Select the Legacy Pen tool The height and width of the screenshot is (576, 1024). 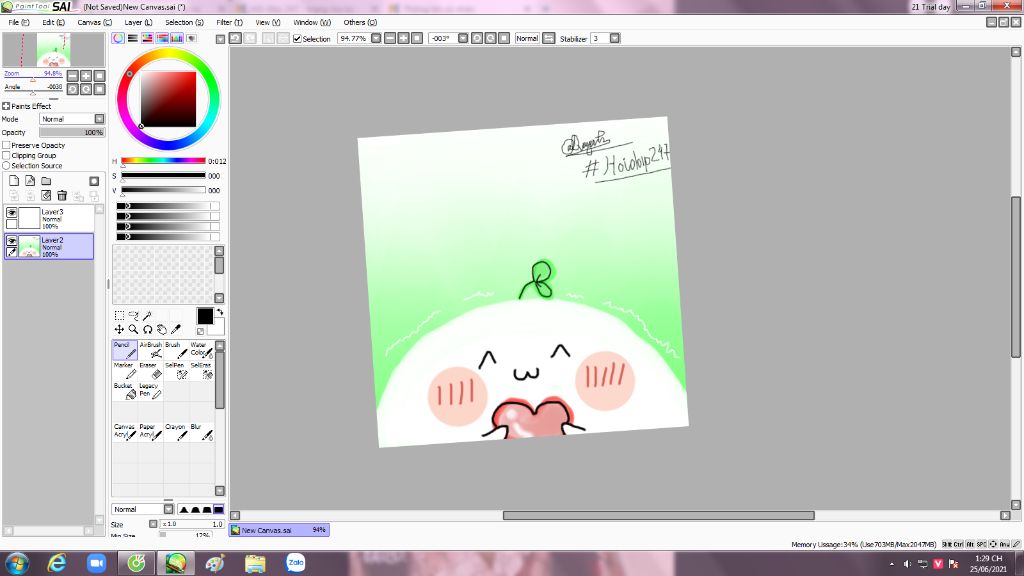[150, 391]
